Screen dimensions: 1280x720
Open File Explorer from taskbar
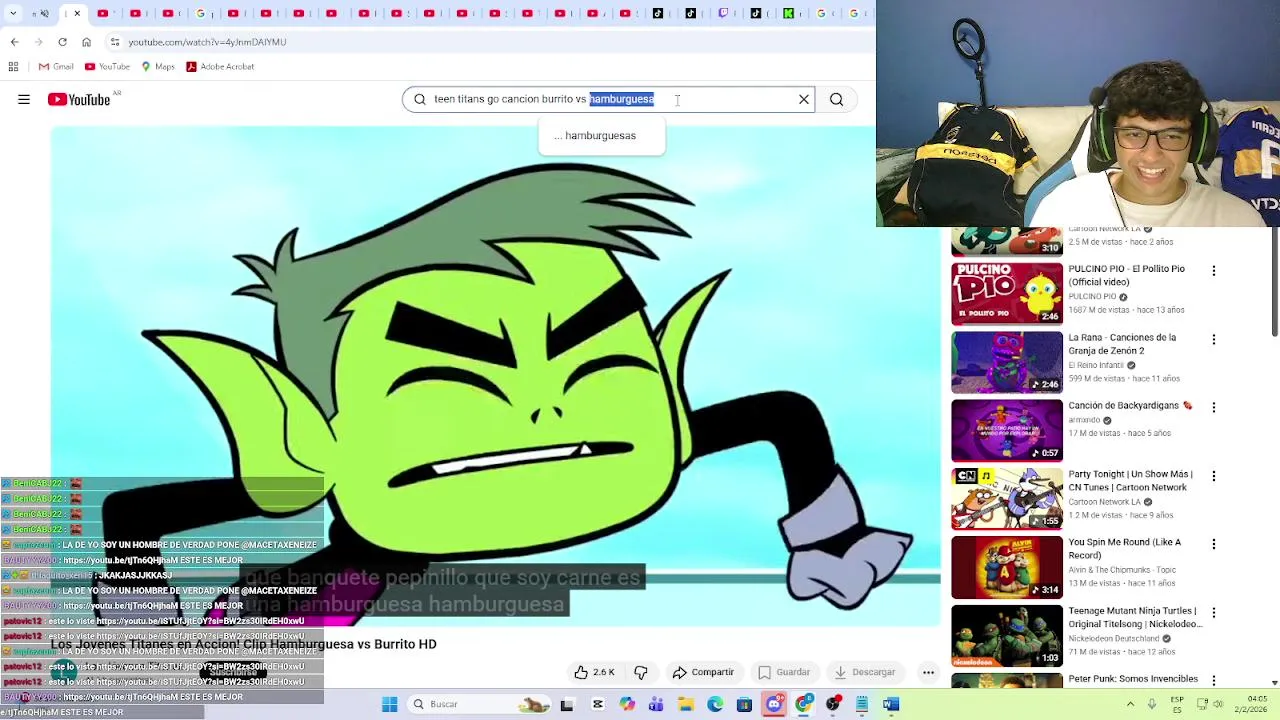(686, 704)
